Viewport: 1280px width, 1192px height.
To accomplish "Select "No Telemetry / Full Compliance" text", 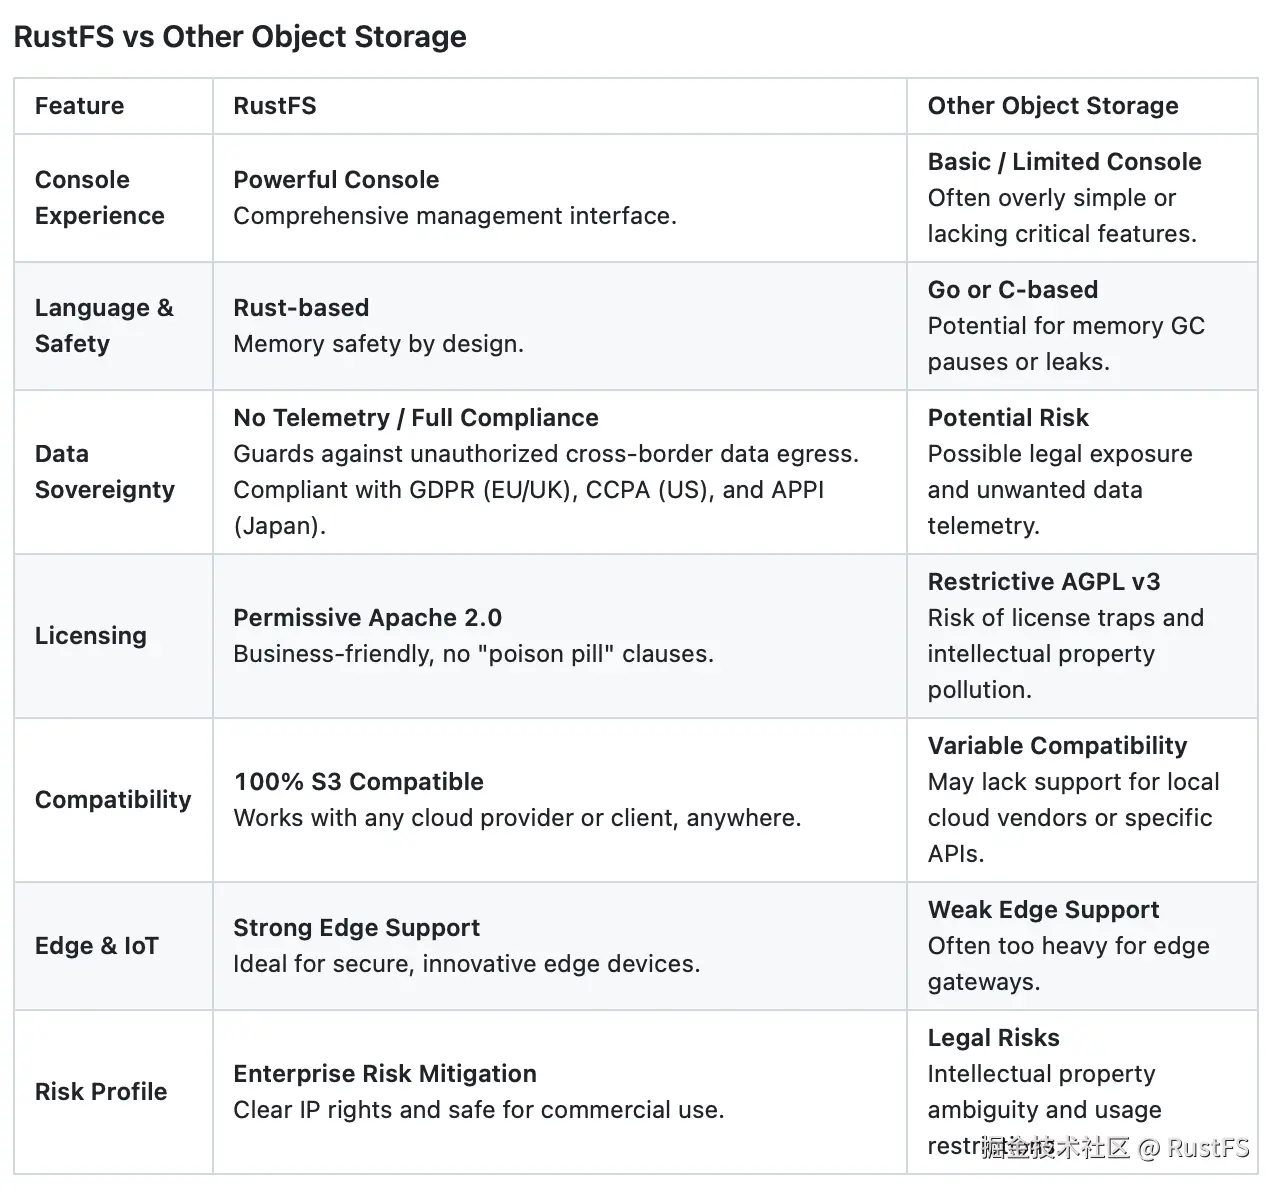I will [x=415, y=418].
